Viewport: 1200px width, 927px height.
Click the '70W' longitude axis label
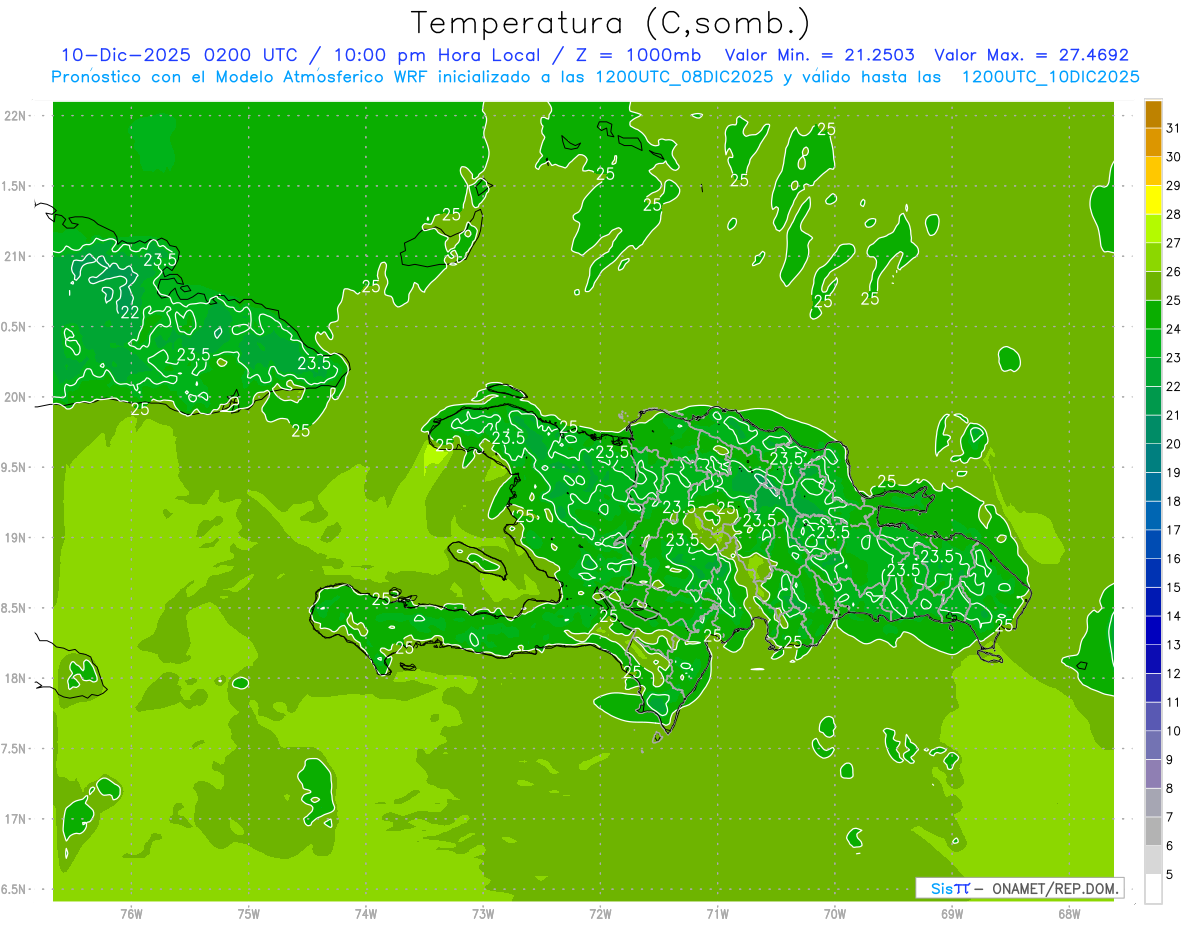(835, 914)
